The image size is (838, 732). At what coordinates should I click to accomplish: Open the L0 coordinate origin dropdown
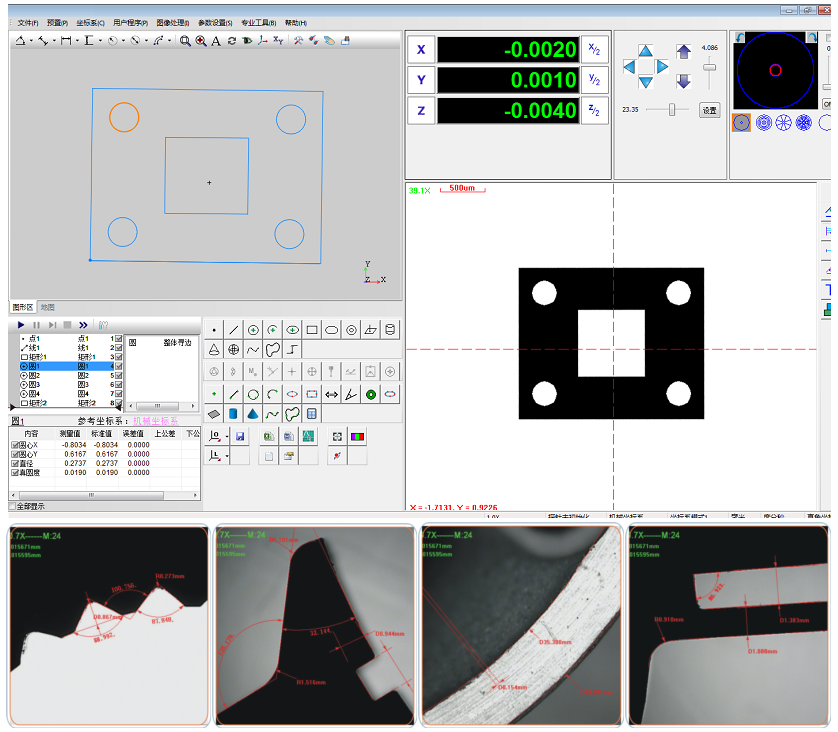pyautogui.click(x=227, y=437)
